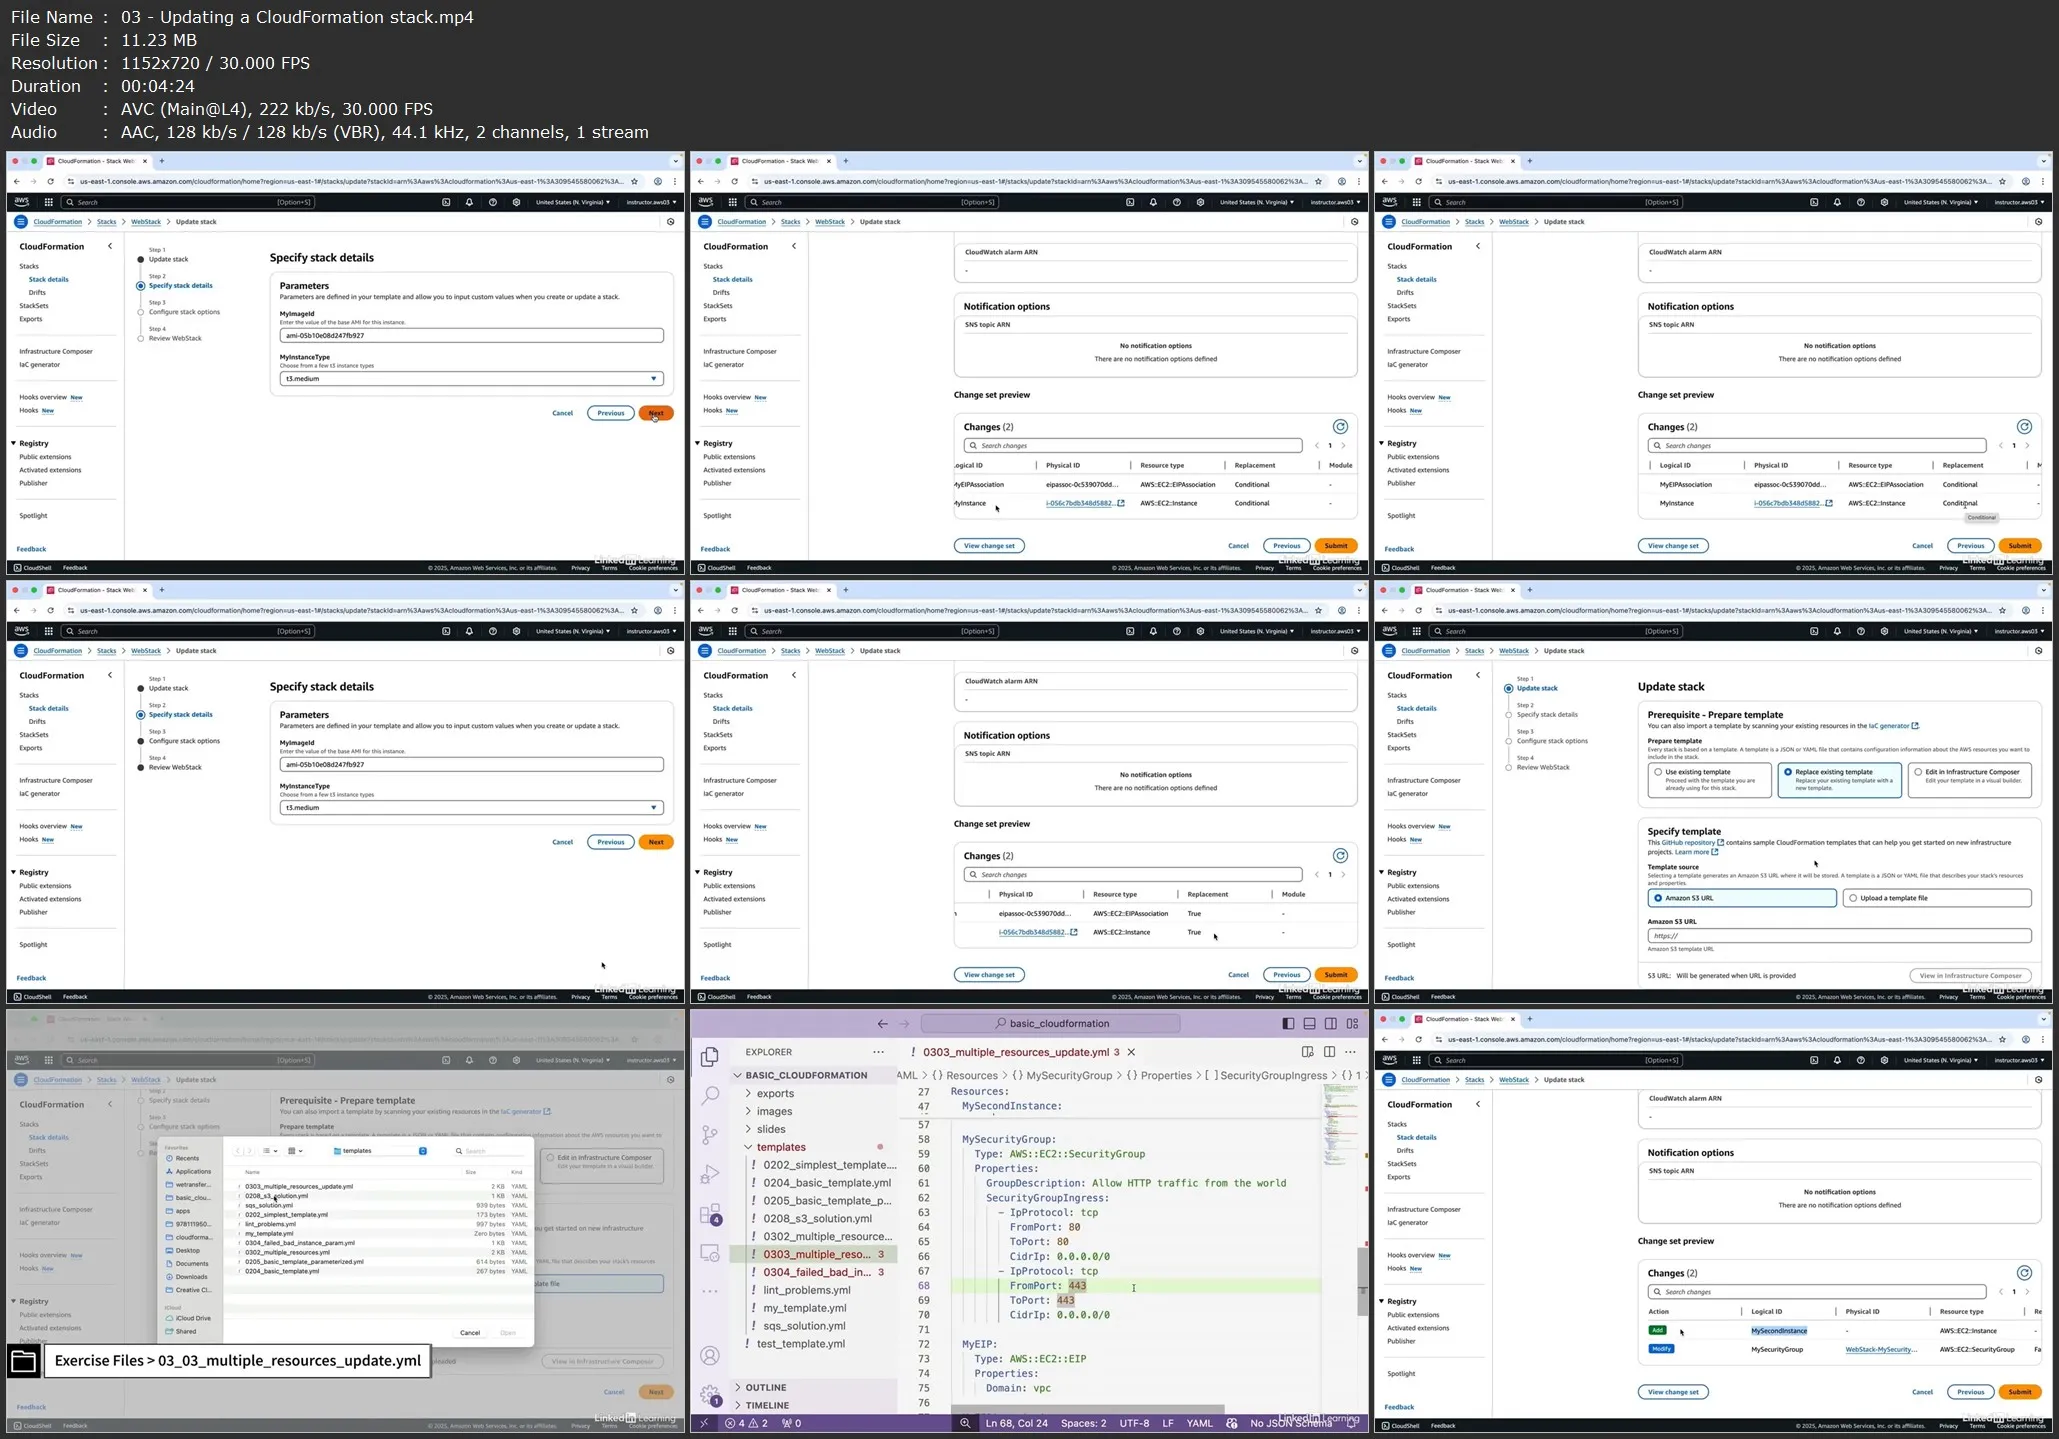Open the Search view in VS Code activity bar
The height and width of the screenshot is (1439, 2059).
(x=710, y=1096)
